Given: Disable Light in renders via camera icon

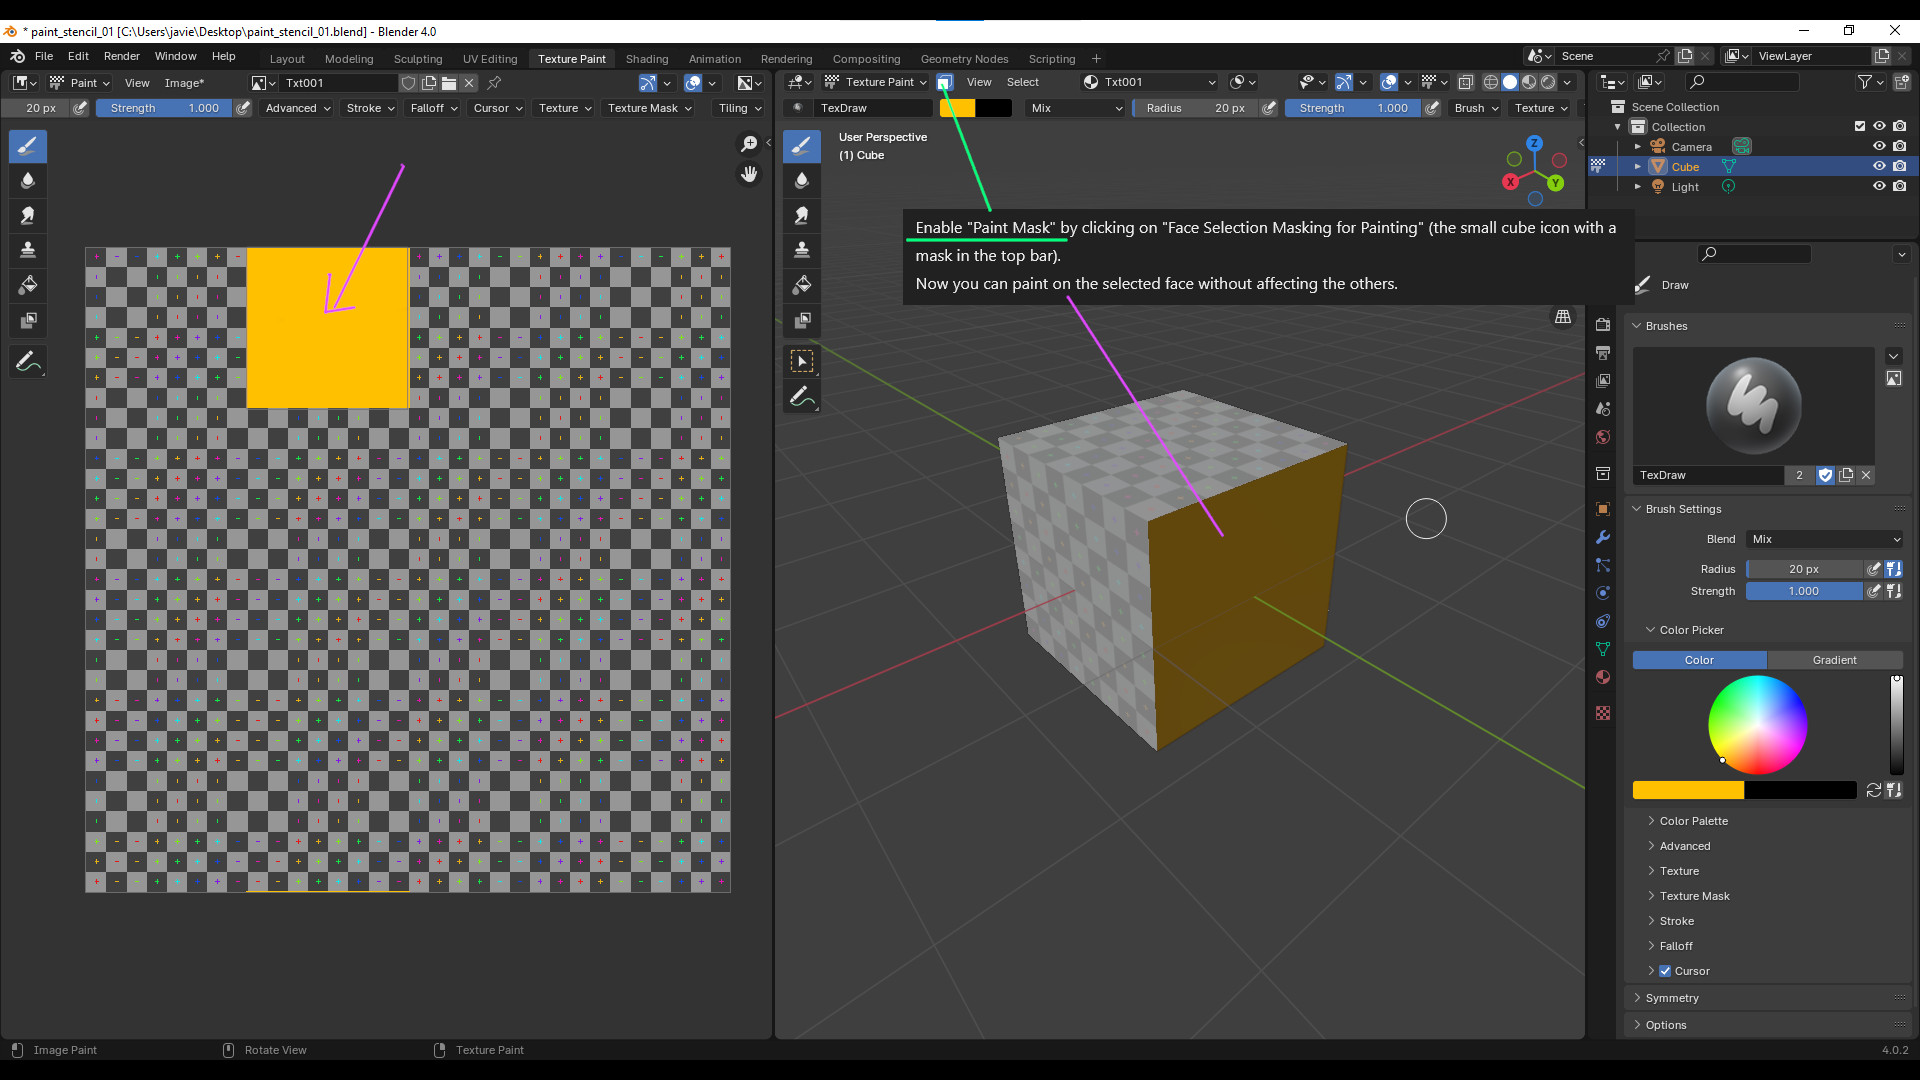Looking at the screenshot, I should pos(1899,187).
